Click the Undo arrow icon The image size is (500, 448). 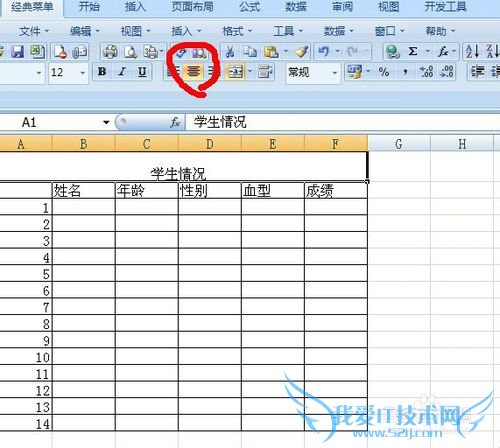tap(324, 52)
